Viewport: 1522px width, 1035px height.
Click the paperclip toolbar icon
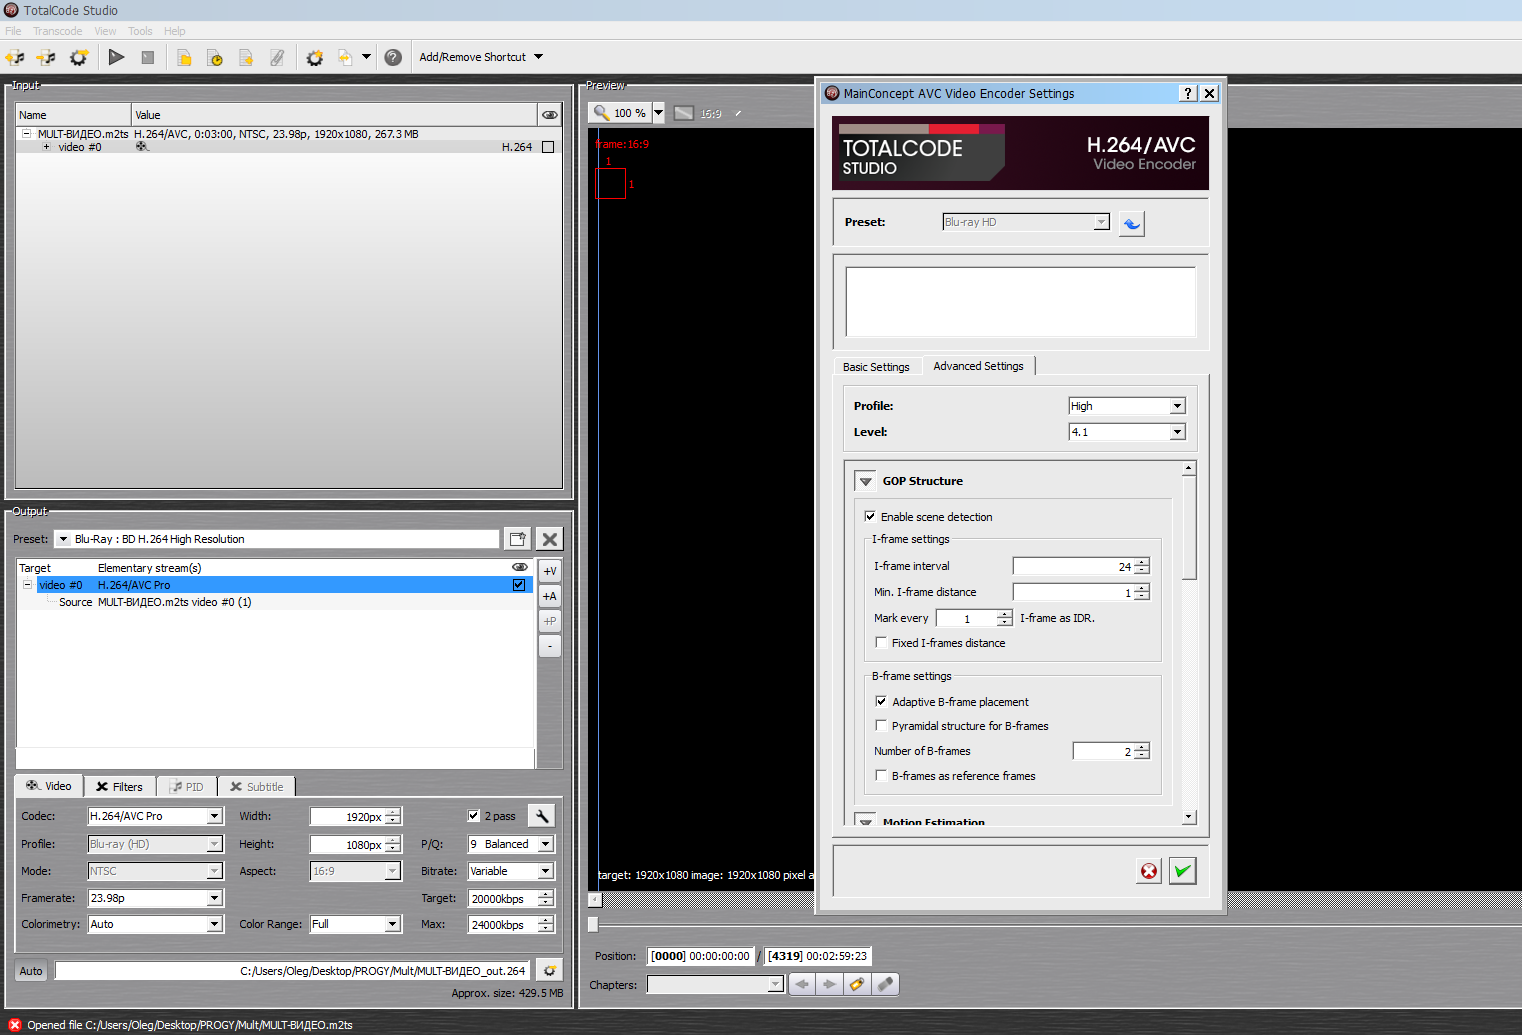tap(277, 57)
